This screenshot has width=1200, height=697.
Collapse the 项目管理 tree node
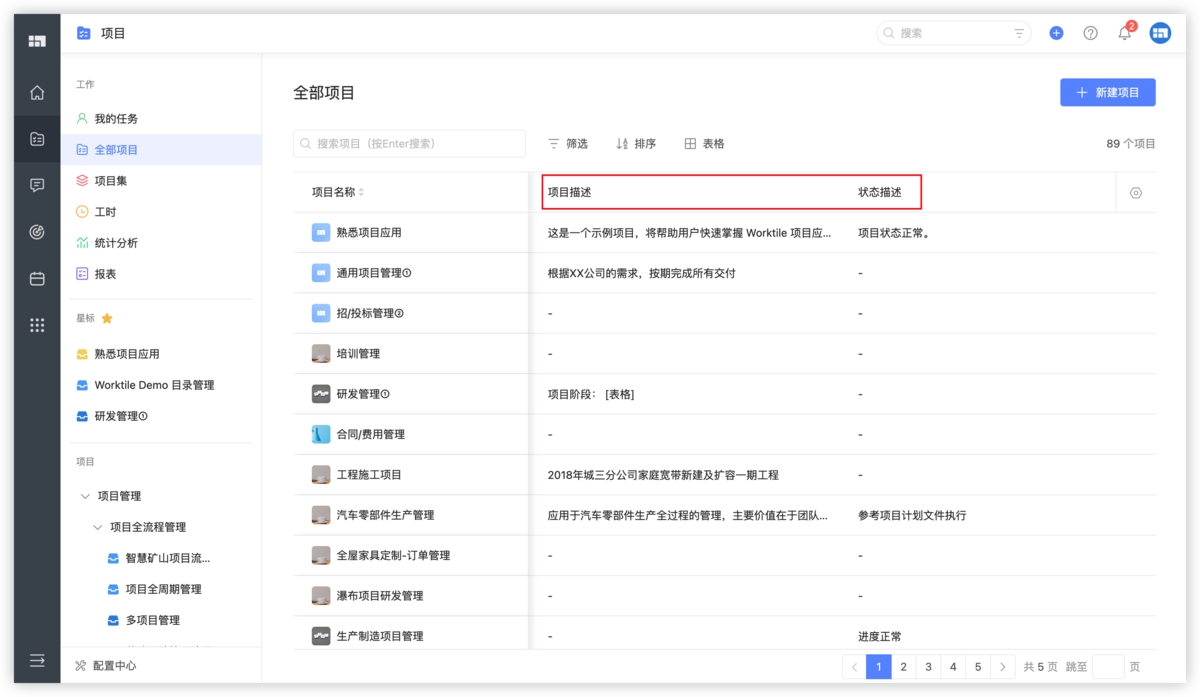(x=85, y=496)
